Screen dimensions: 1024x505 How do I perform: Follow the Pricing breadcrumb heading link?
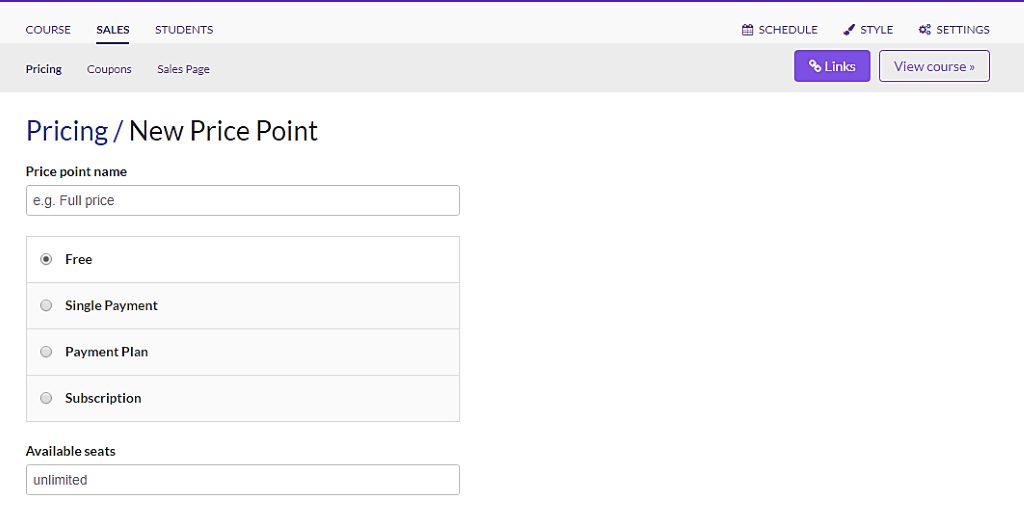point(67,131)
